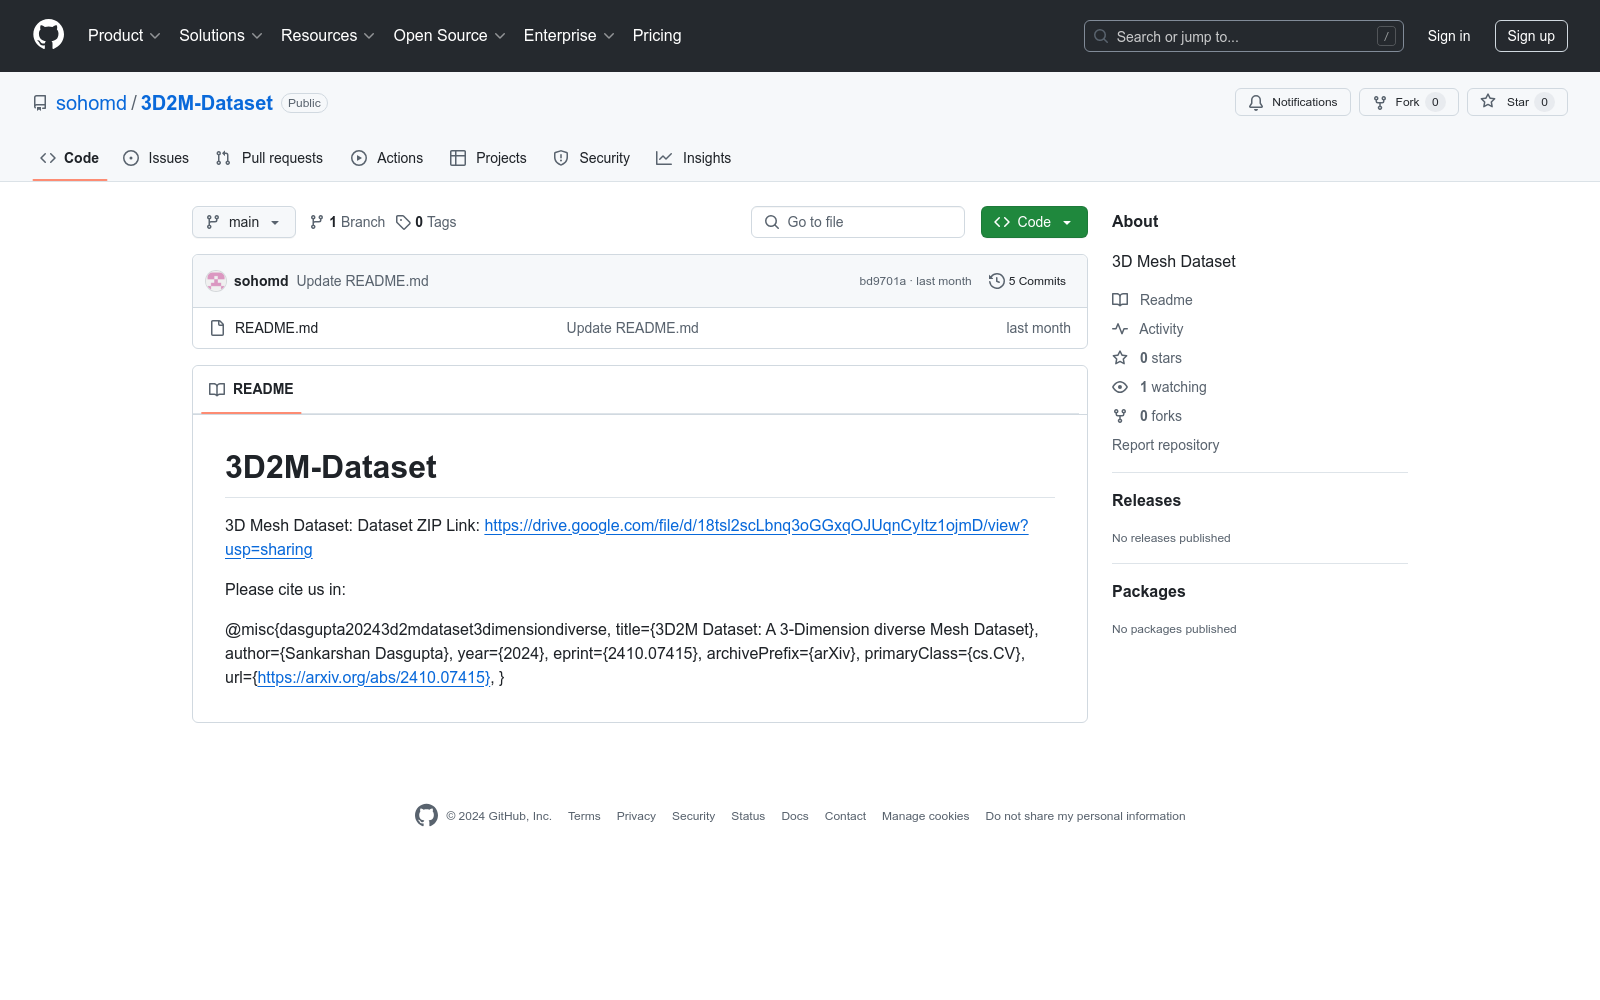Click the fork icon beside 0 forks
1600x1000 pixels.
(1120, 416)
